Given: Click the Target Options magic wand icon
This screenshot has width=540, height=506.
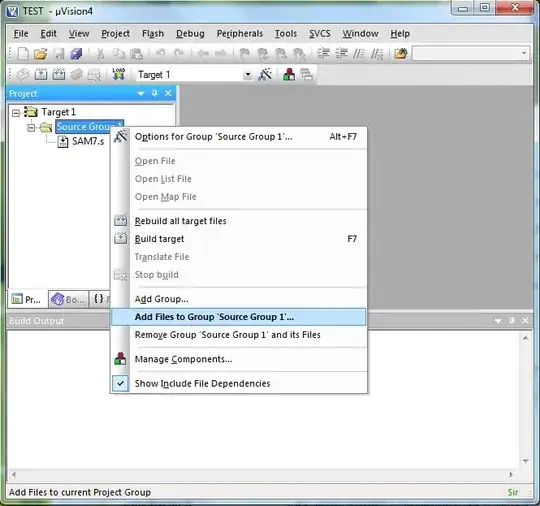Looking at the screenshot, I should [x=265, y=74].
